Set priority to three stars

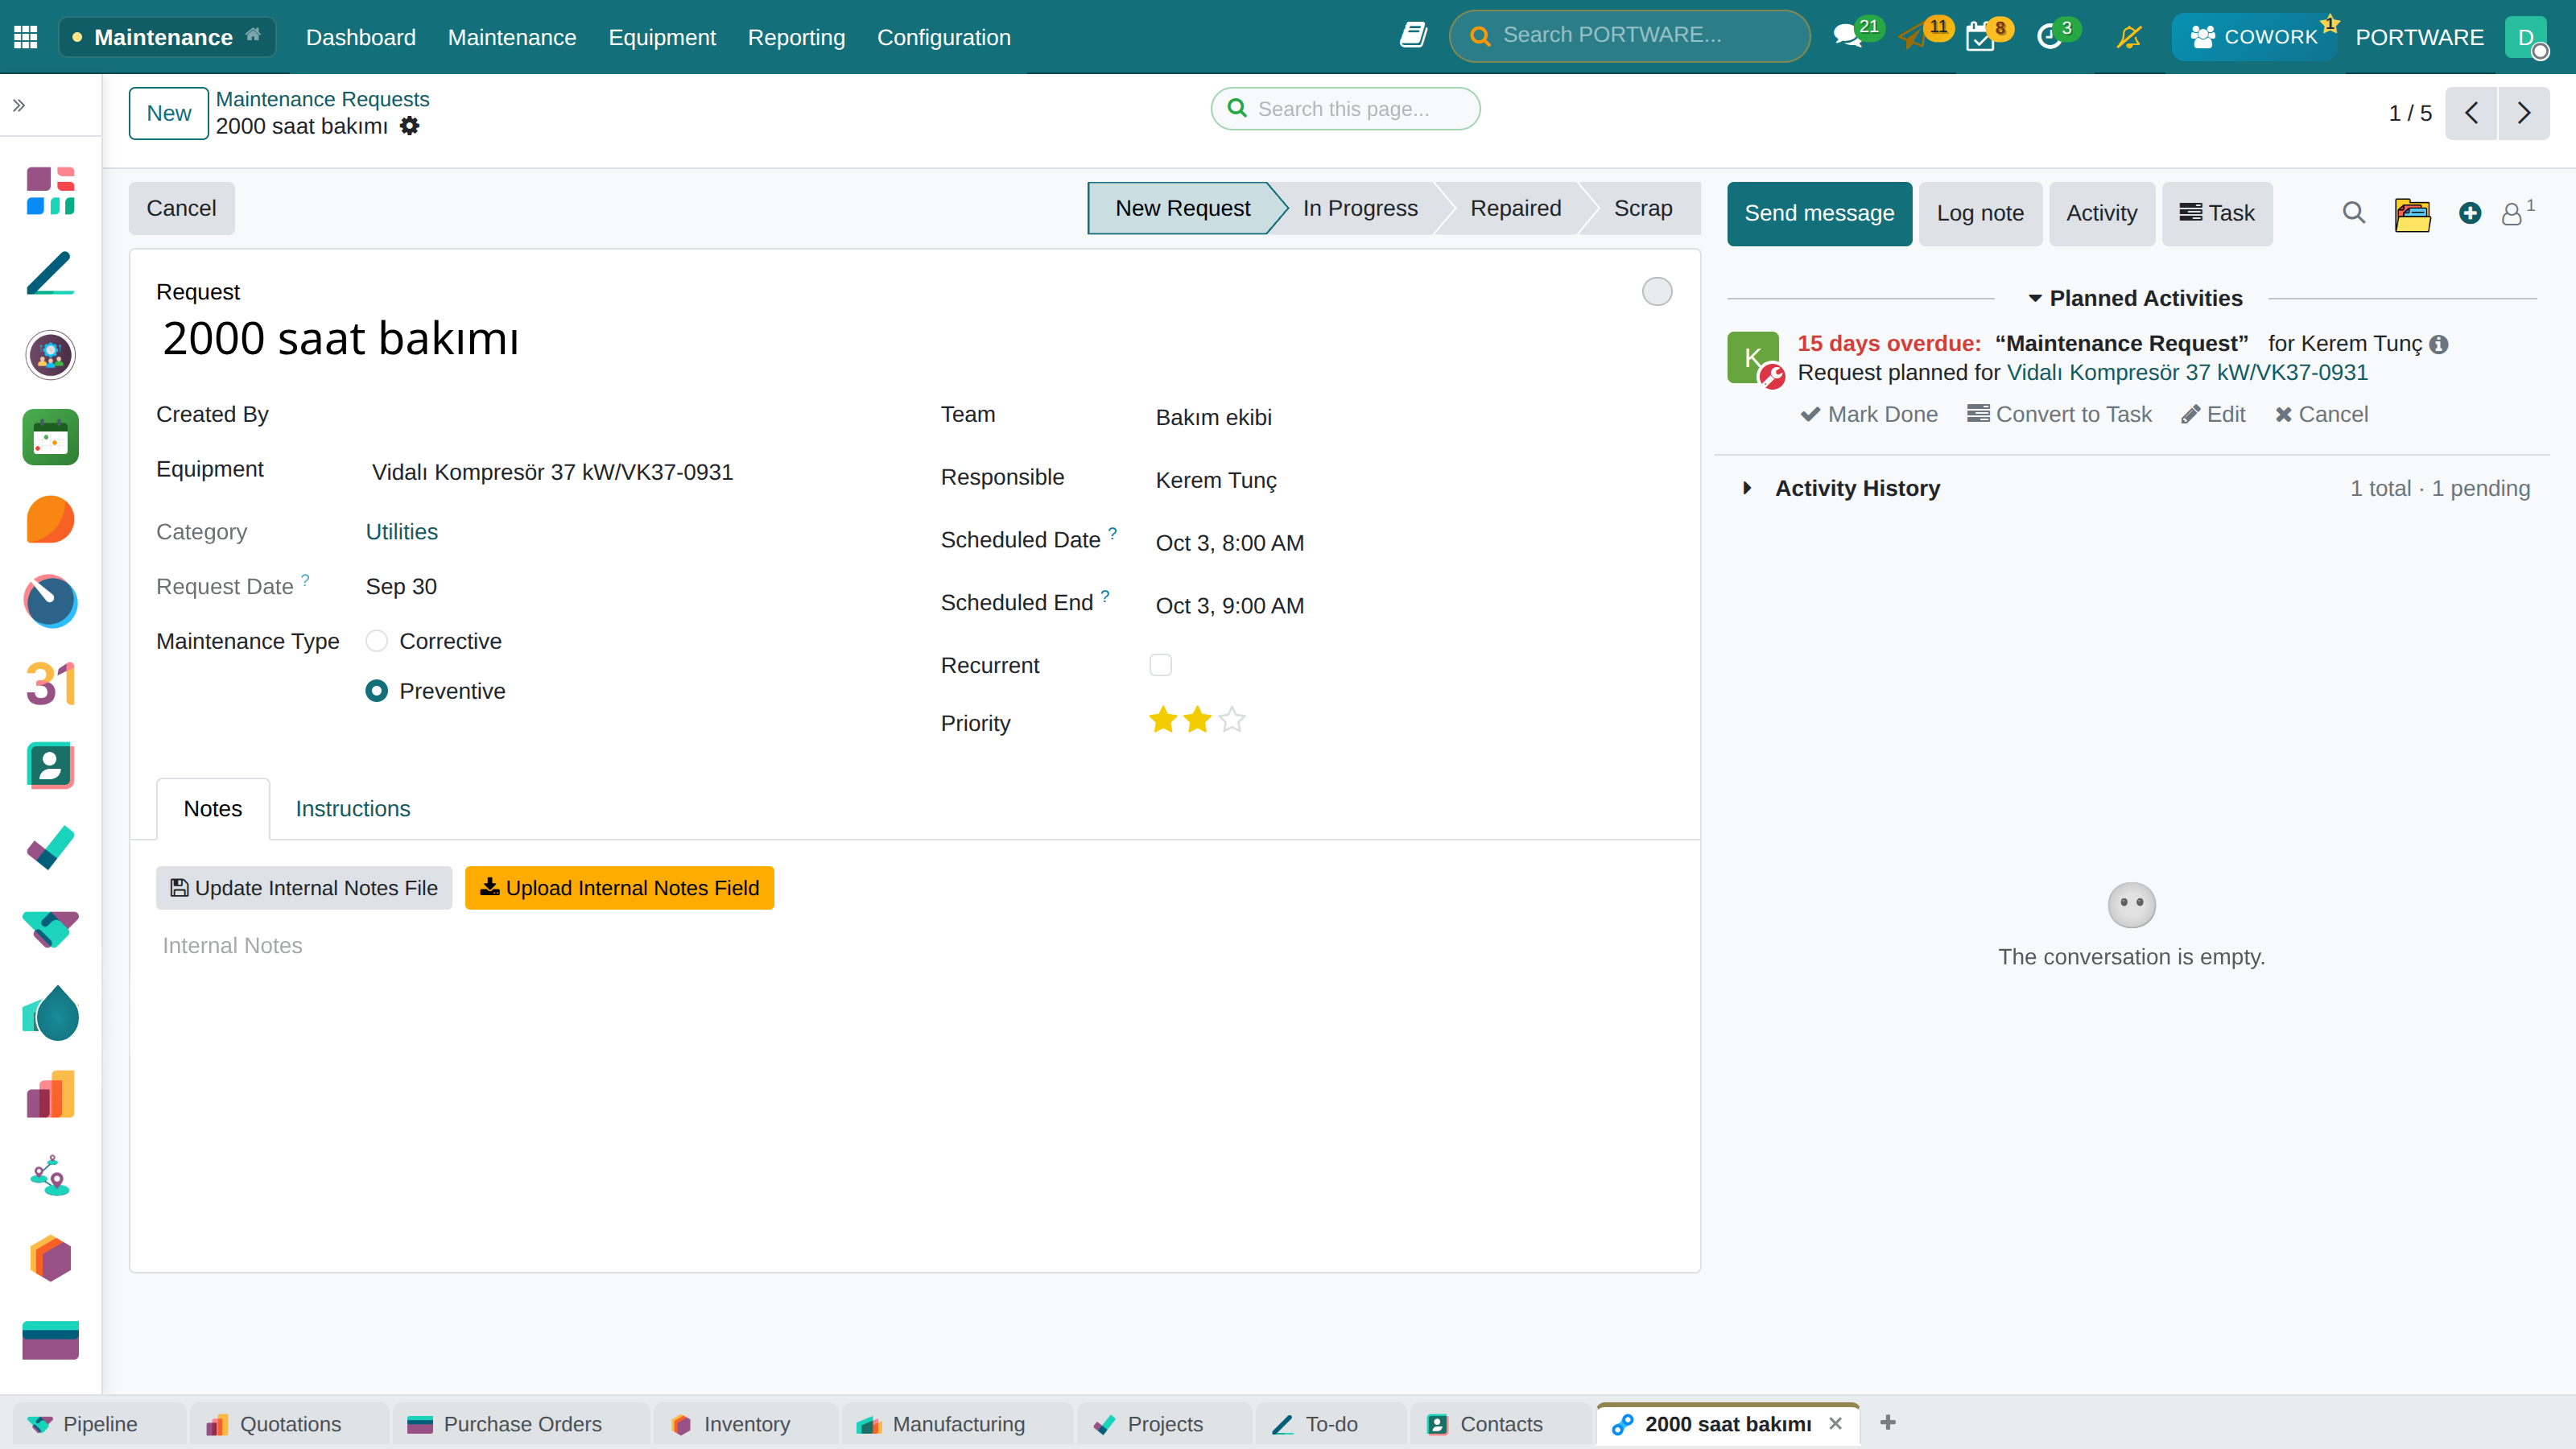1232,720
